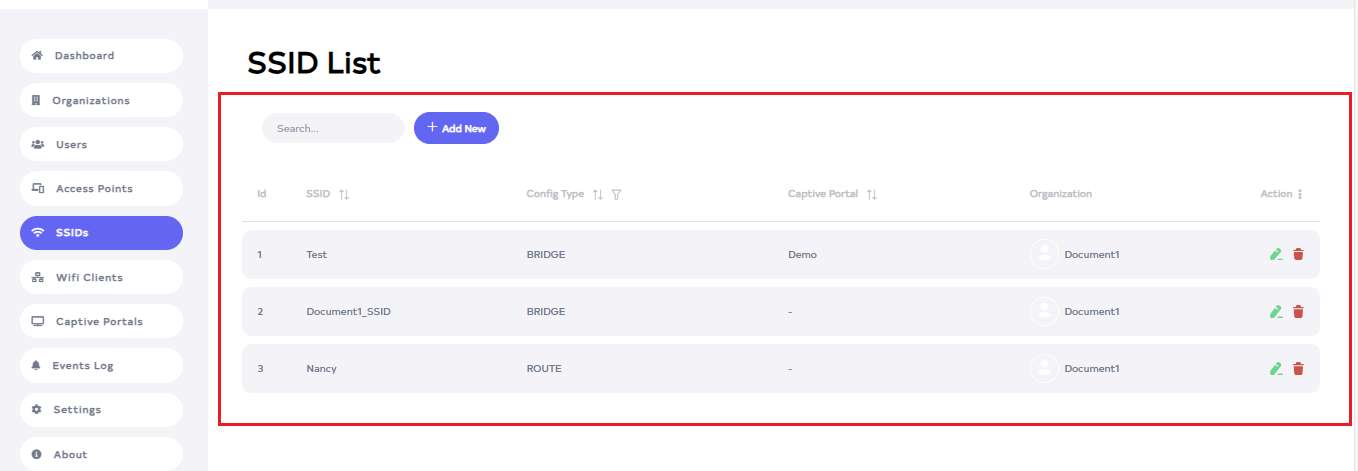Screen dimensions: 1358x471
Task: Click the Document1 avatar in Nancy row
Action: coord(1044,369)
